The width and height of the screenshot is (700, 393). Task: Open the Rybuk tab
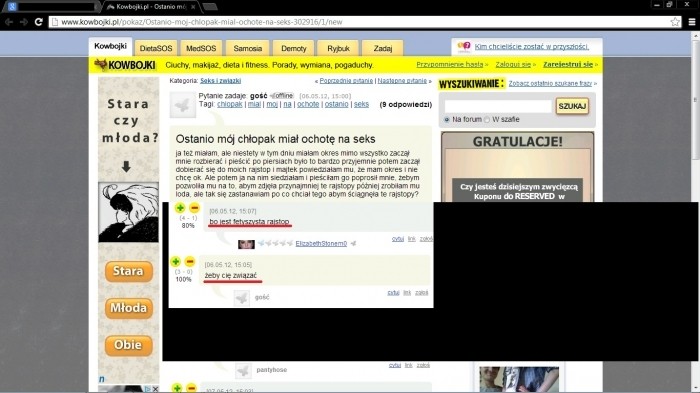tap(338, 48)
